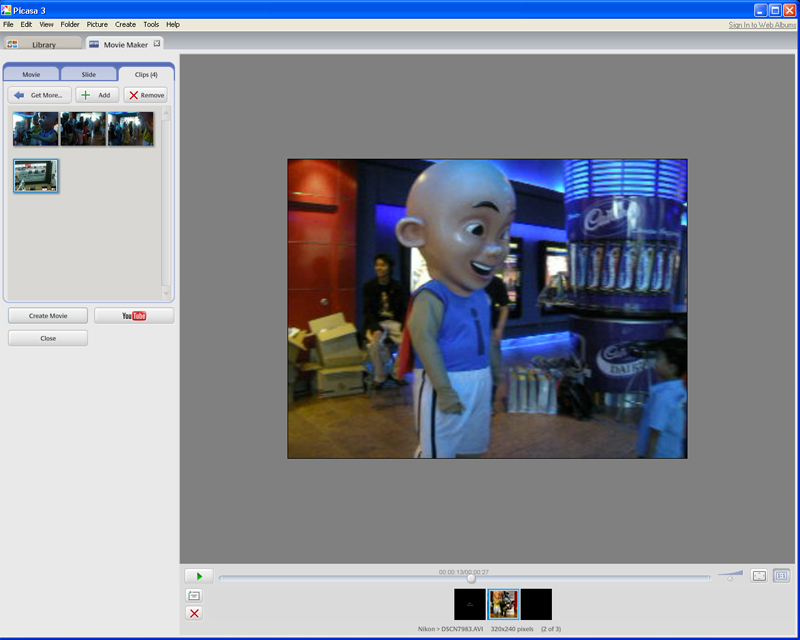Click the Add clip button

[x=97, y=95]
